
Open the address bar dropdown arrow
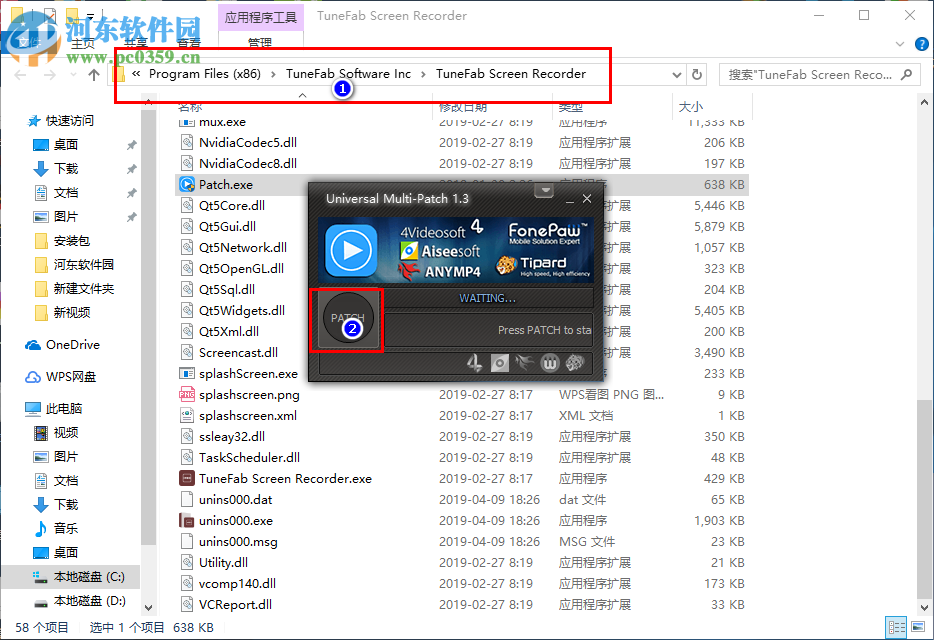(x=675, y=74)
